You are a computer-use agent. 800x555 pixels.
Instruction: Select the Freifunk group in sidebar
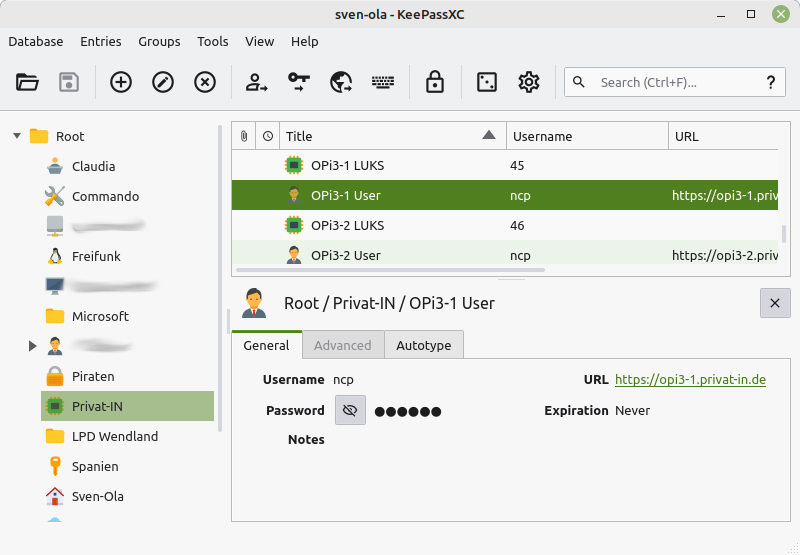pyautogui.click(x=96, y=256)
